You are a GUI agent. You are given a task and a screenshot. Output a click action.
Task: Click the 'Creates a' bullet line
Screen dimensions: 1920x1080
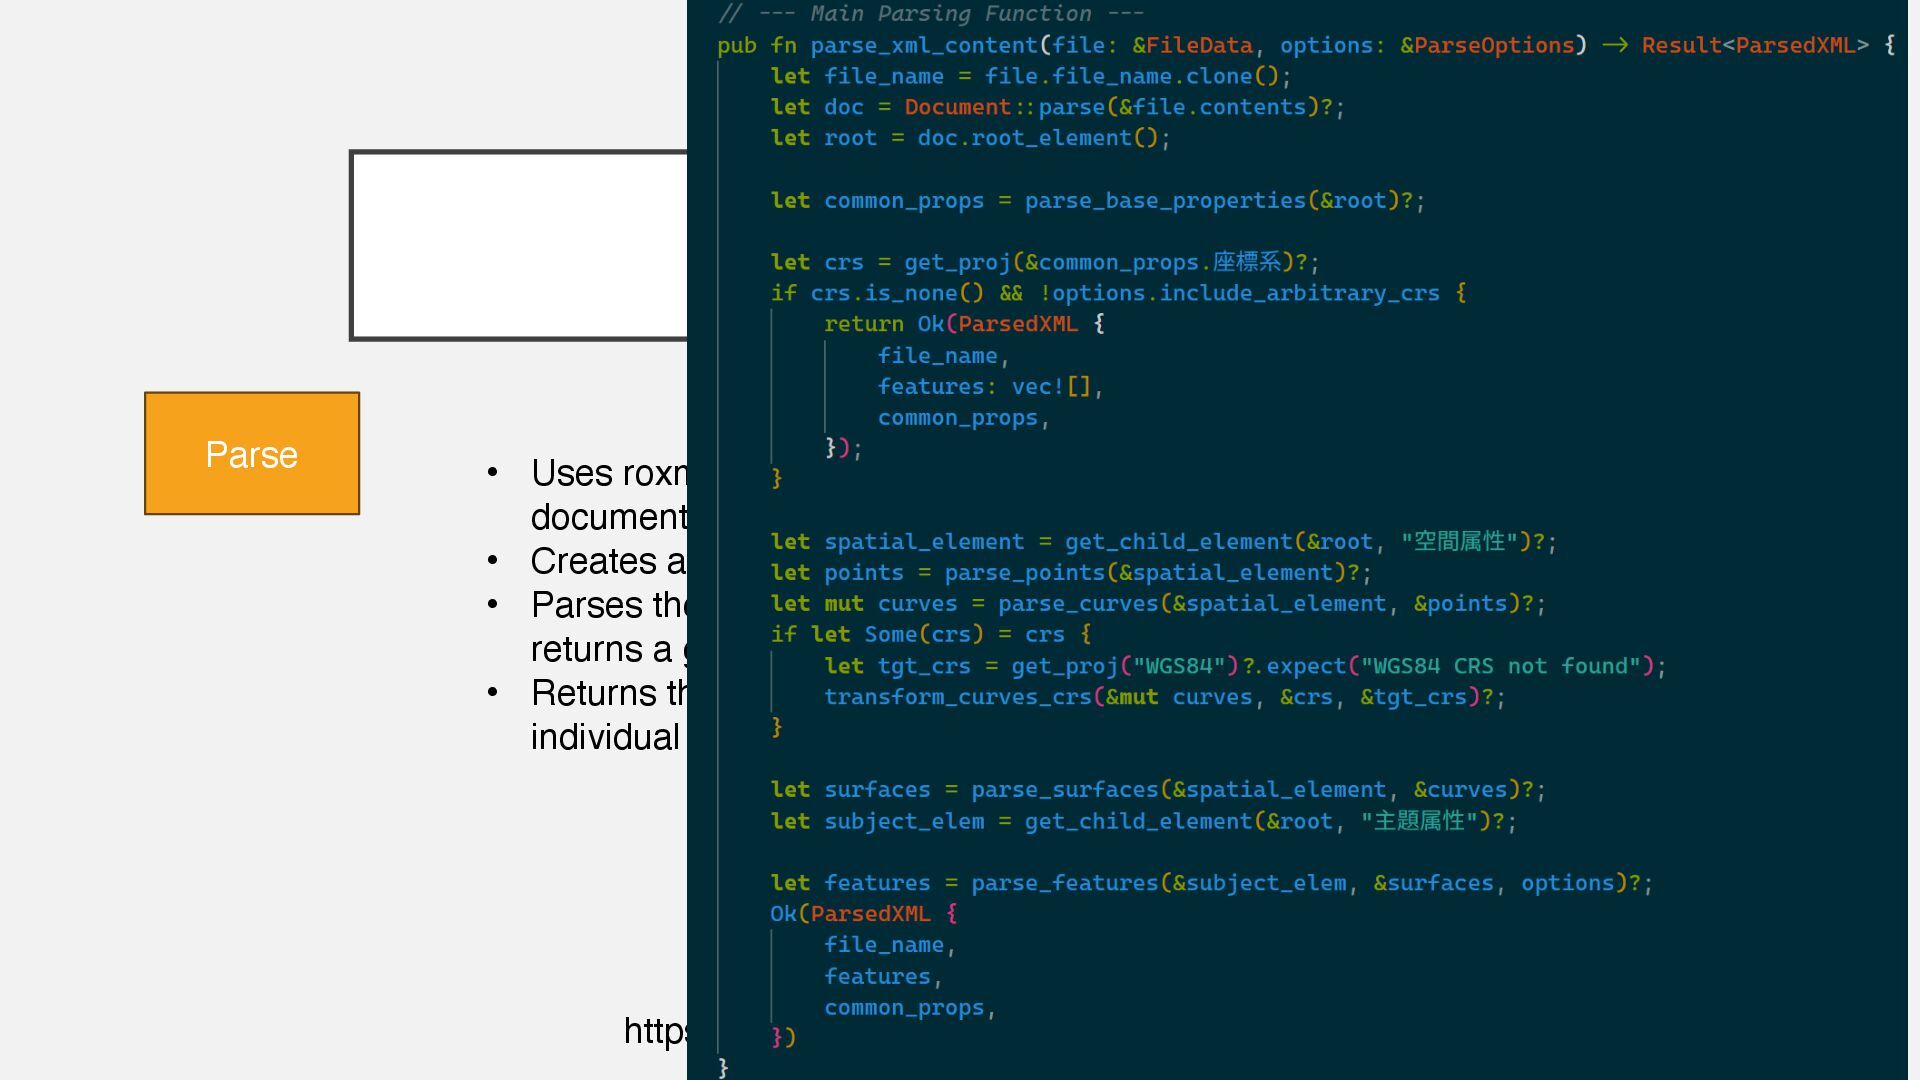pos(608,561)
